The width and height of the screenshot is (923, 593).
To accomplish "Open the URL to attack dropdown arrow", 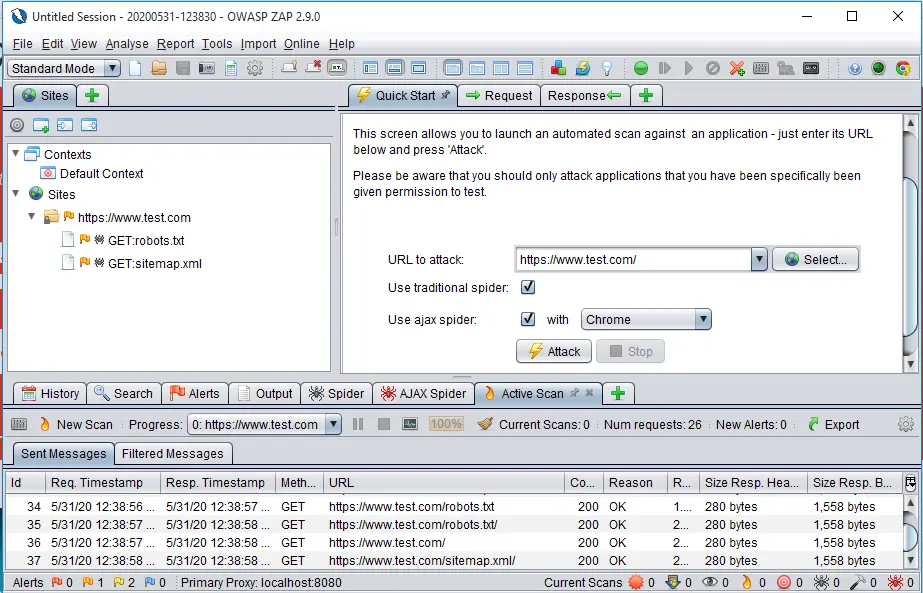I will [759, 259].
